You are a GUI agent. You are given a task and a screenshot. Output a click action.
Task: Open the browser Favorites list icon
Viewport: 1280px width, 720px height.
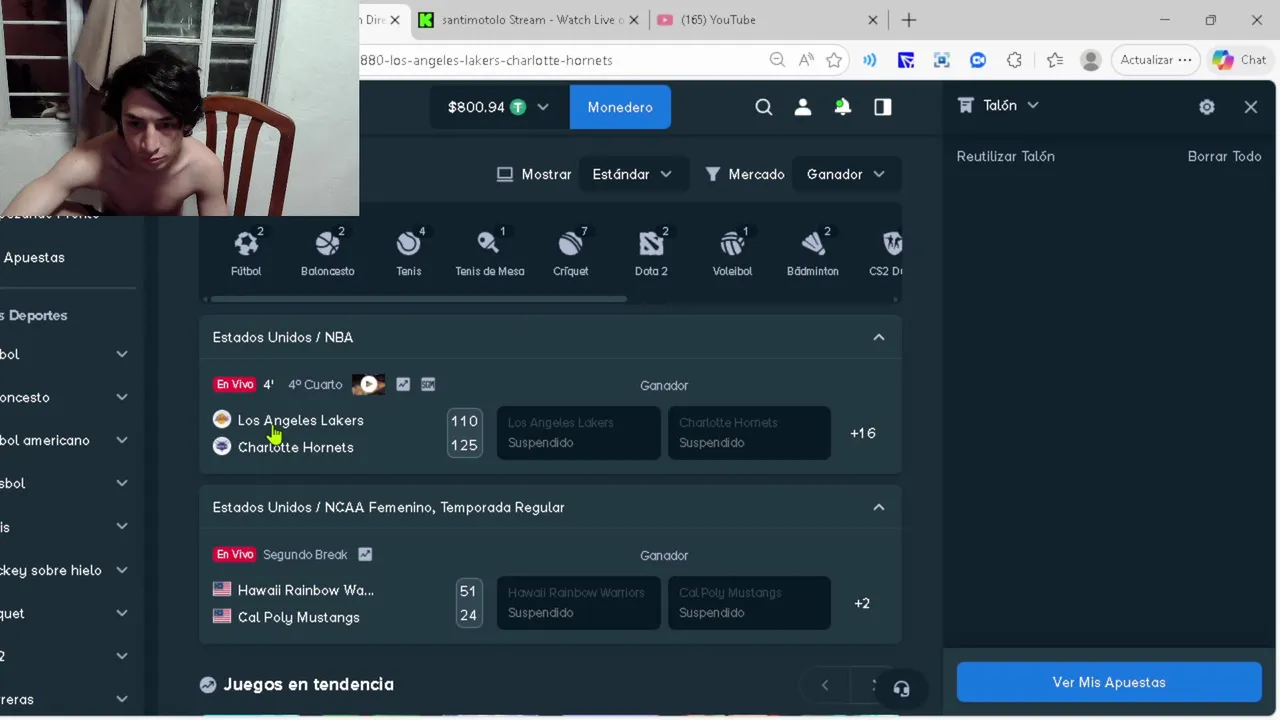1055,60
